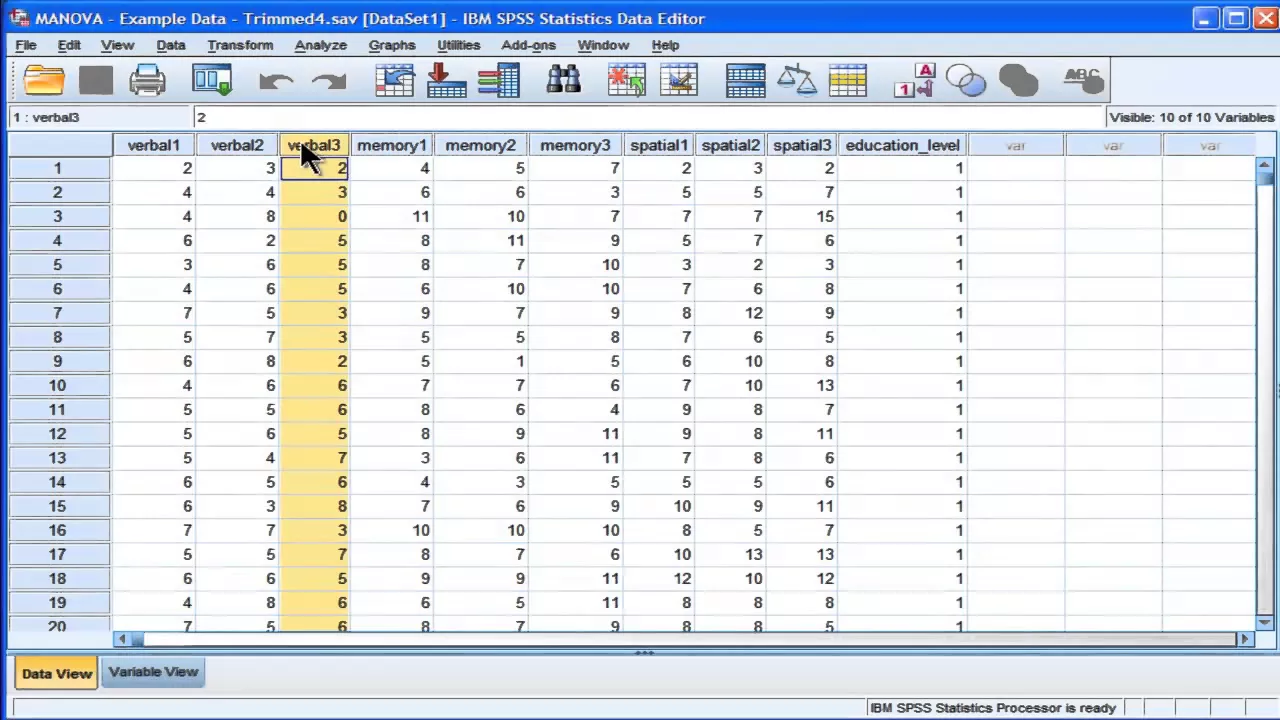Viewport: 1280px width, 720px height.
Task: Click spatial1 value 12 in row 18
Action: point(658,579)
